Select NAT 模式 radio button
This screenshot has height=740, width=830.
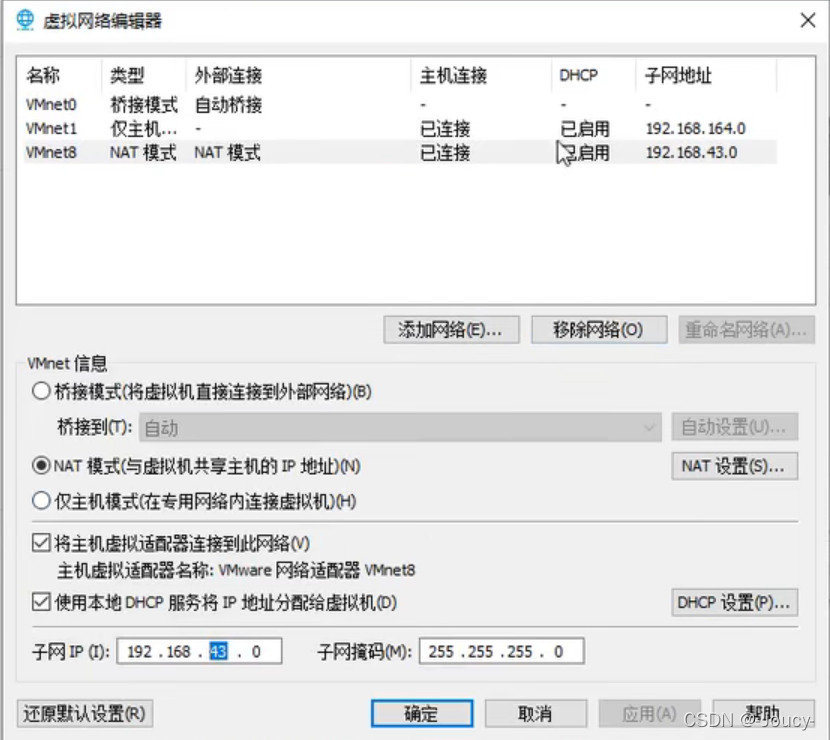click(x=41, y=466)
